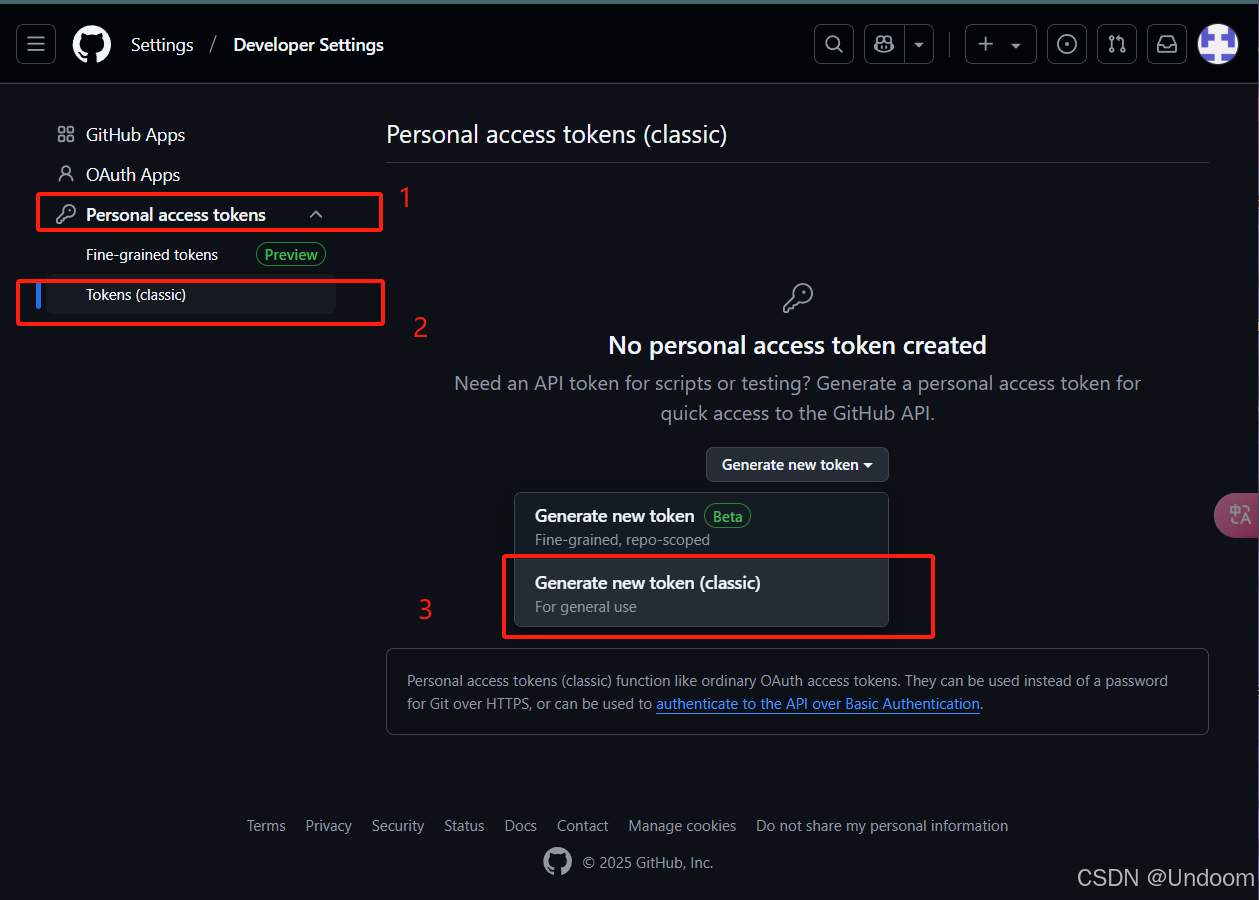Viewport: 1259px width, 900px height.
Task: Open the issues icon in header
Action: pos(1067,45)
